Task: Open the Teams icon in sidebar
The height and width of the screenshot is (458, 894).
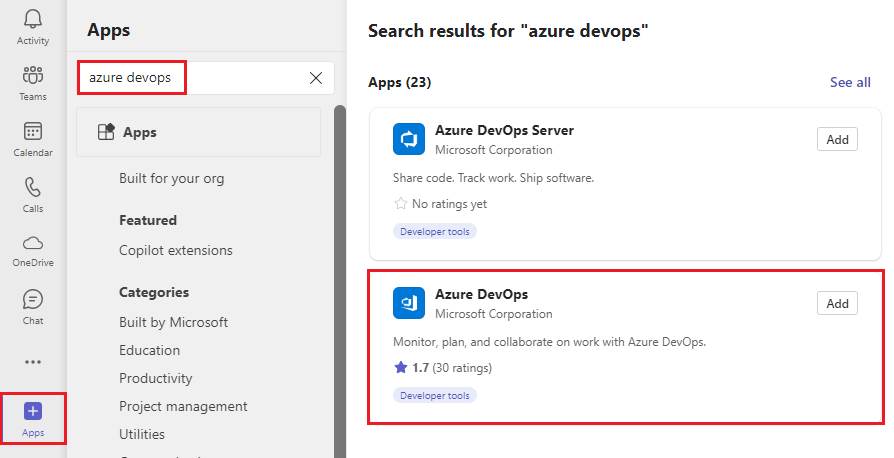Action: (x=32, y=75)
